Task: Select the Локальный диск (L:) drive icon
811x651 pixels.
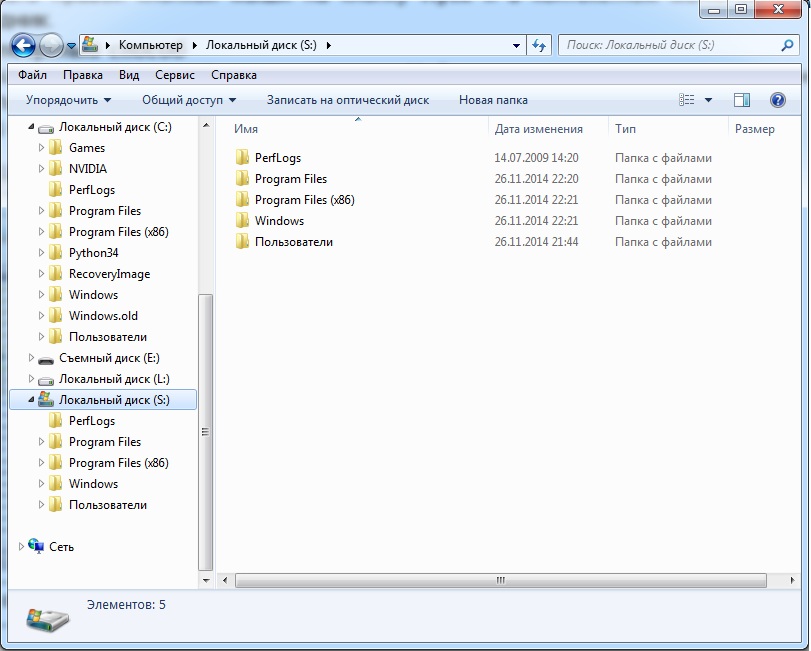Action: point(46,381)
